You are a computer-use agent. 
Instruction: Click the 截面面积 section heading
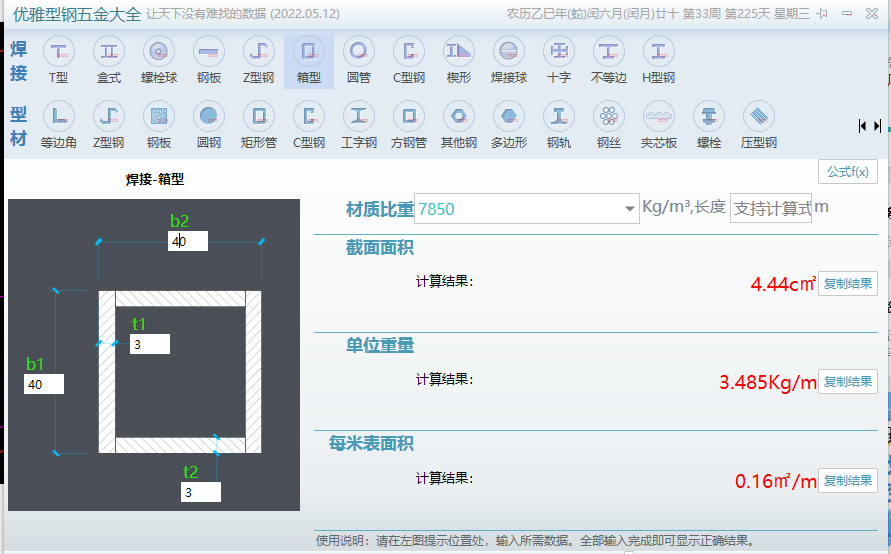380,248
